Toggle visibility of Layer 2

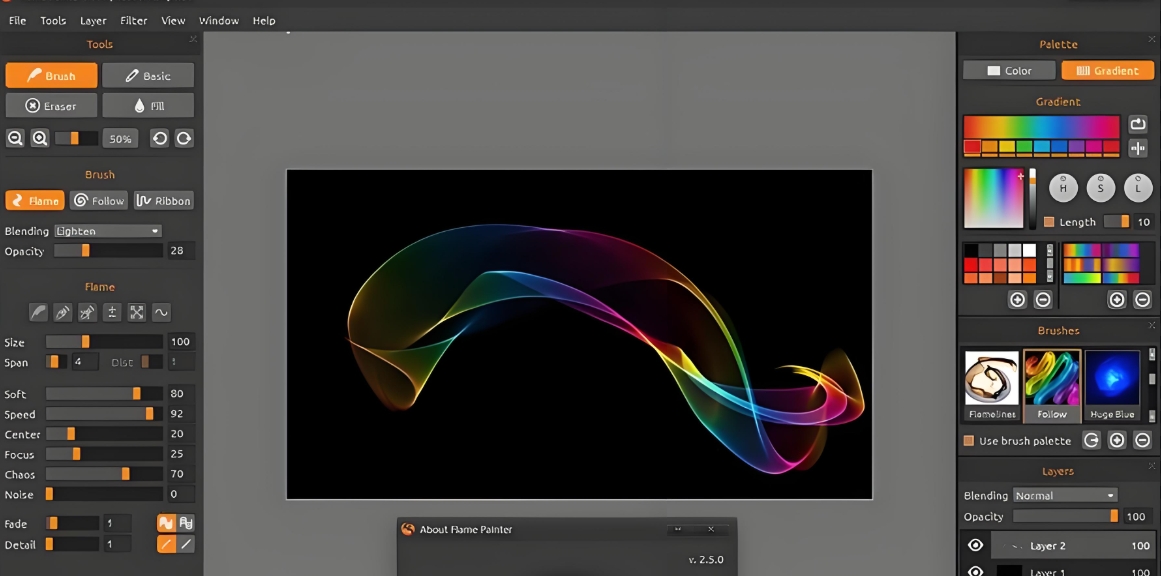coord(975,546)
